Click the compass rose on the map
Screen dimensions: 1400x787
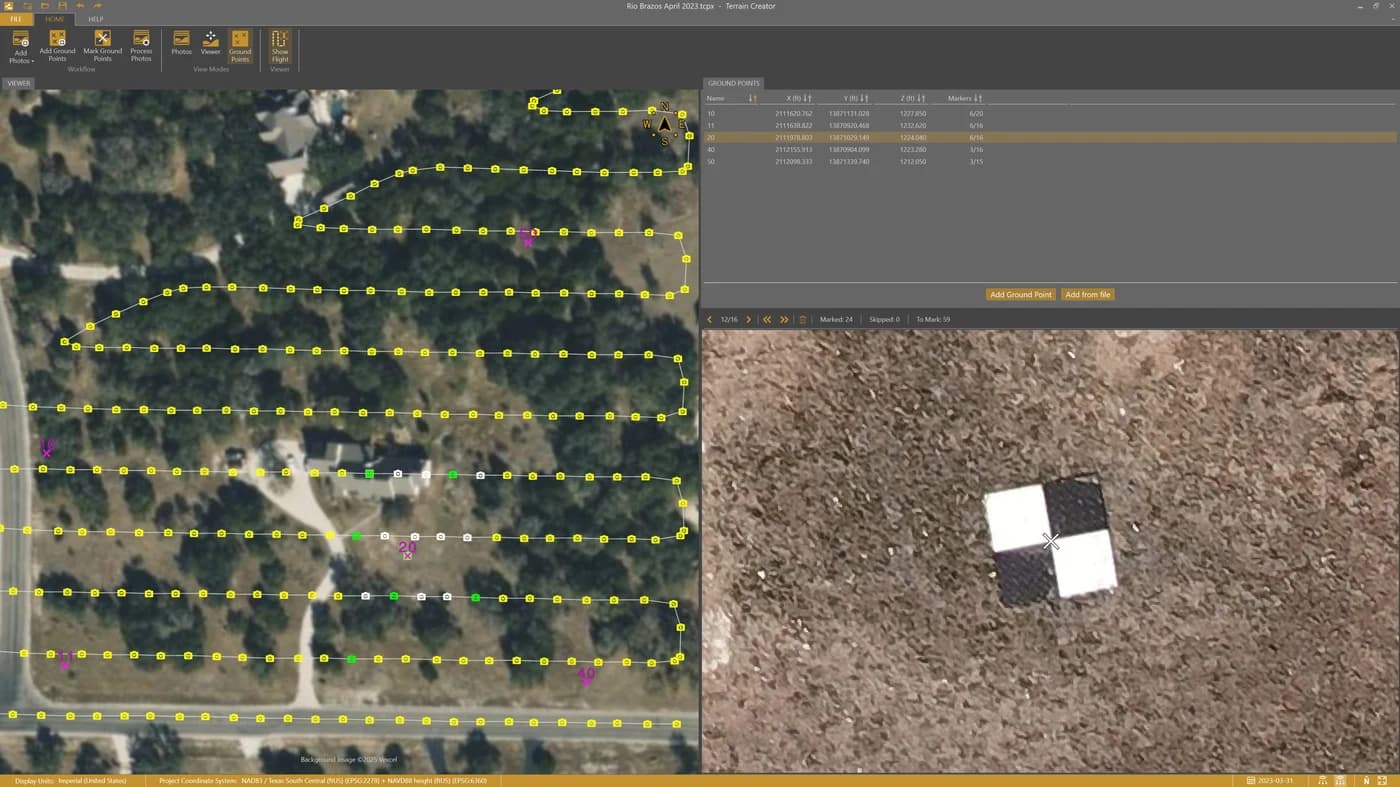(x=665, y=124)
